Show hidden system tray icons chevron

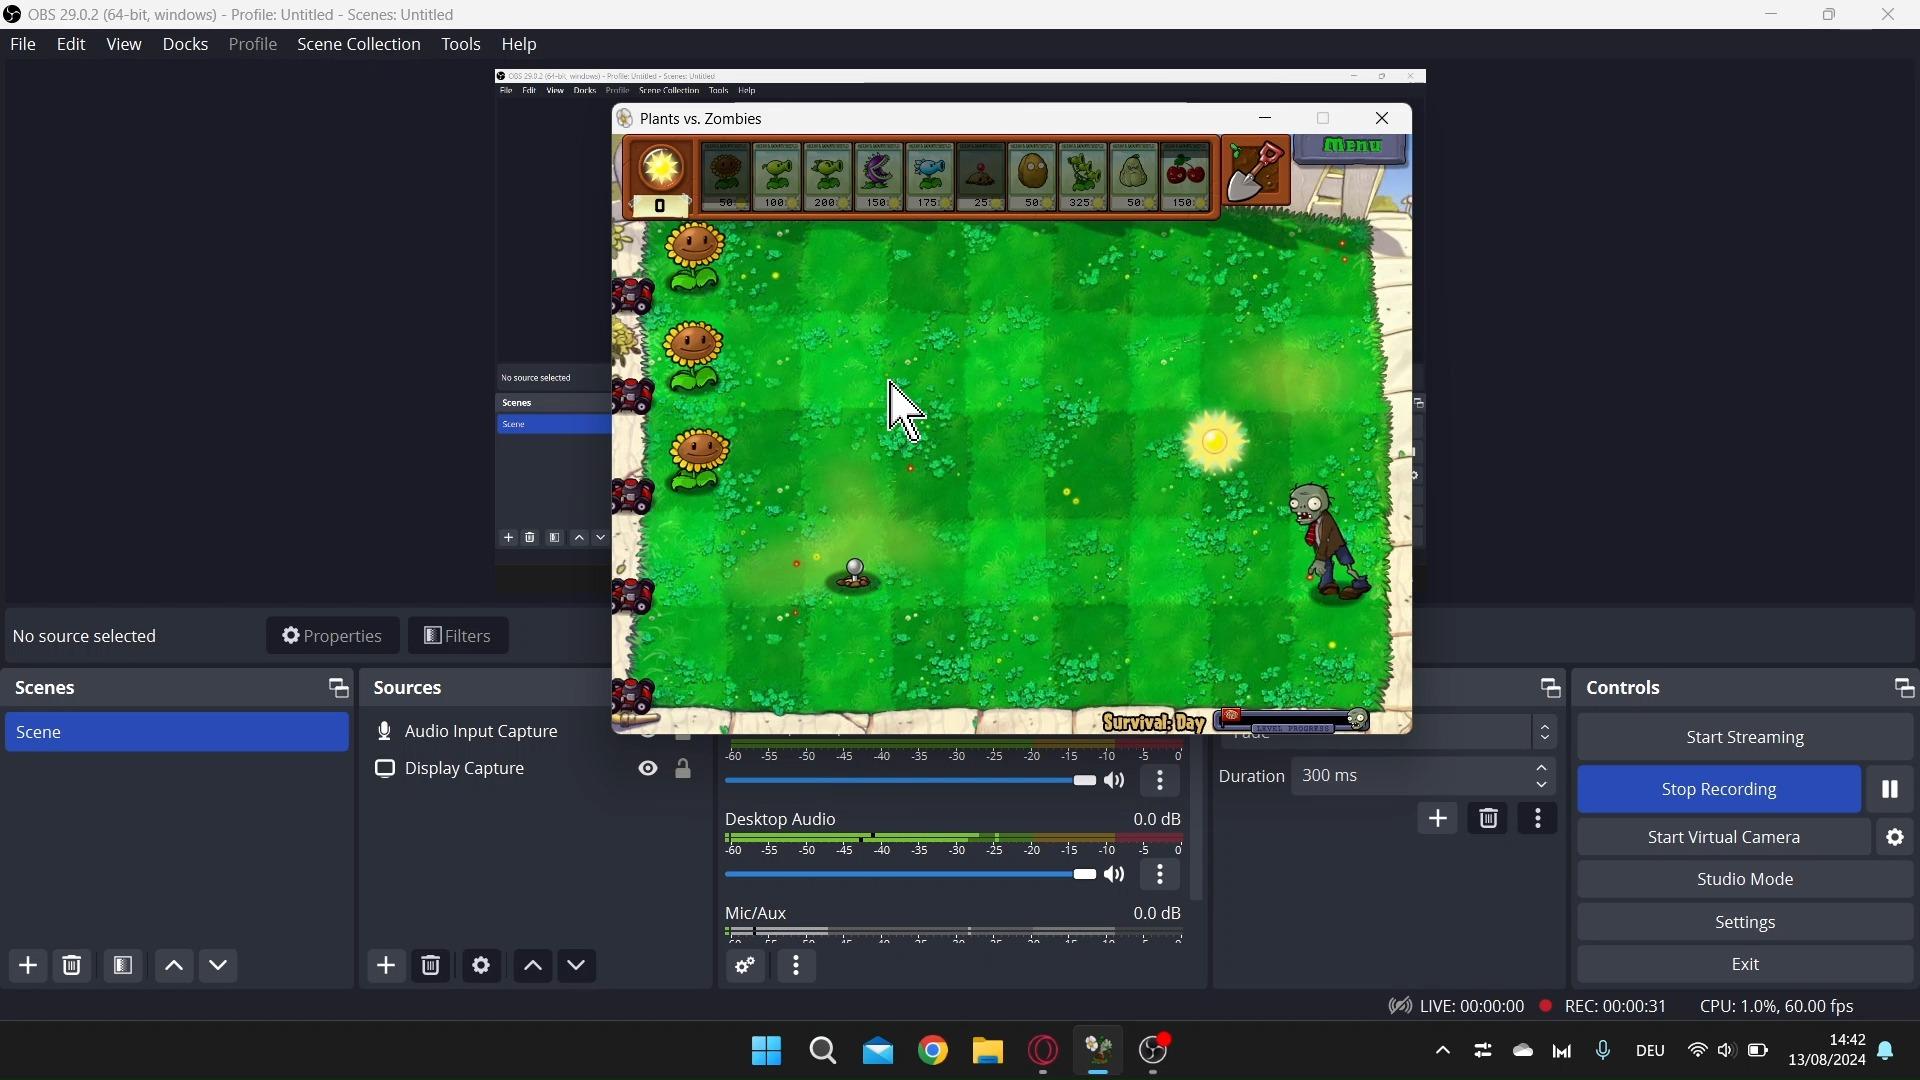tap(1442, 1052)
